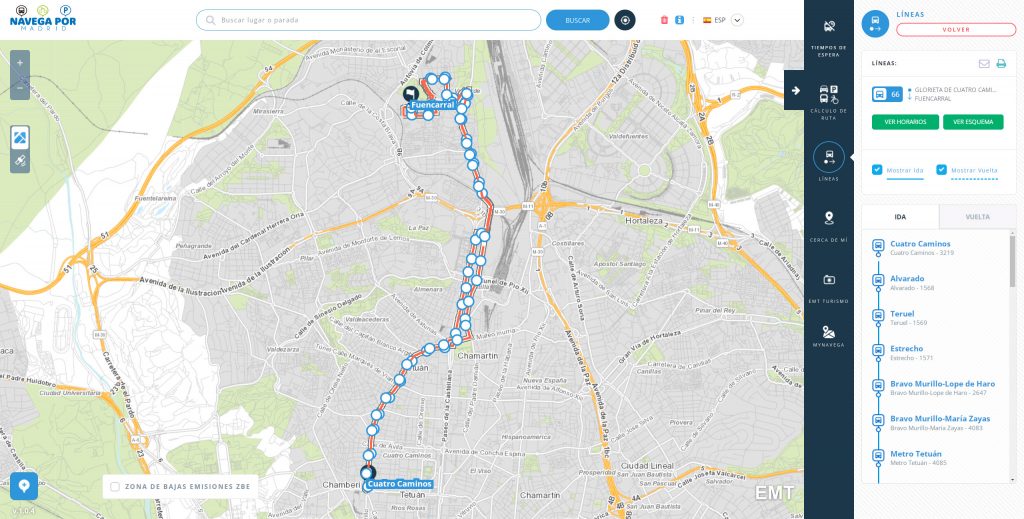
Task: Uncheck the Mostrar Ida checkbox
Action: pos(877,170)
